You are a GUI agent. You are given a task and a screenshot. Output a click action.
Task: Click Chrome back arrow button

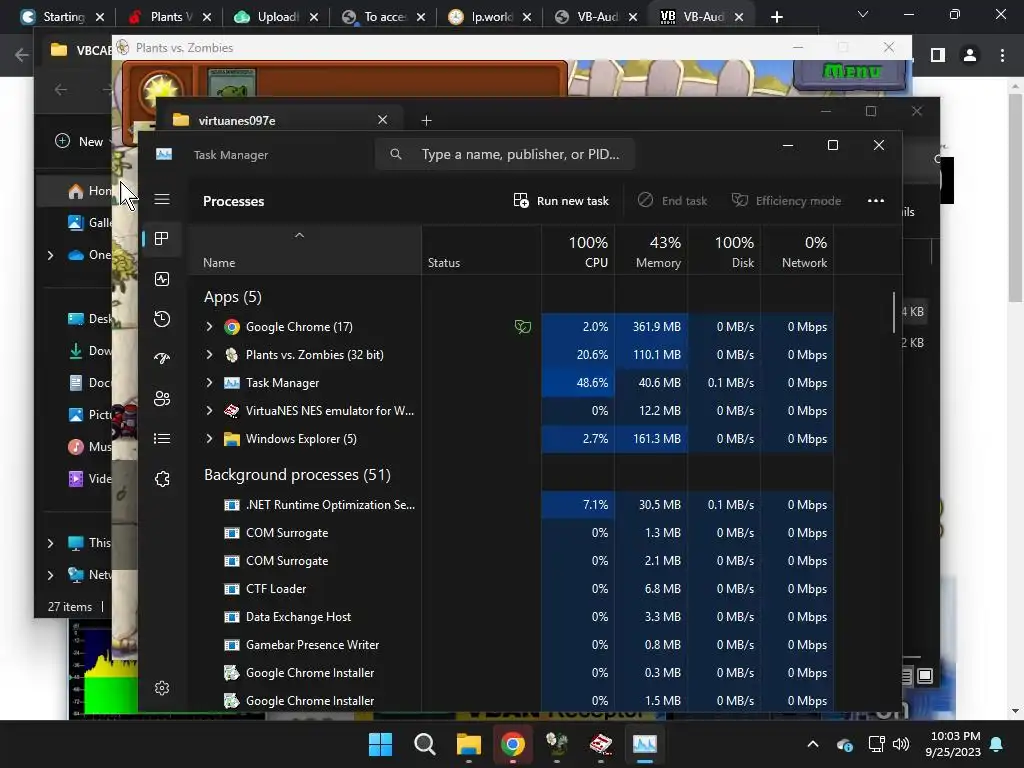click(22, 56)
